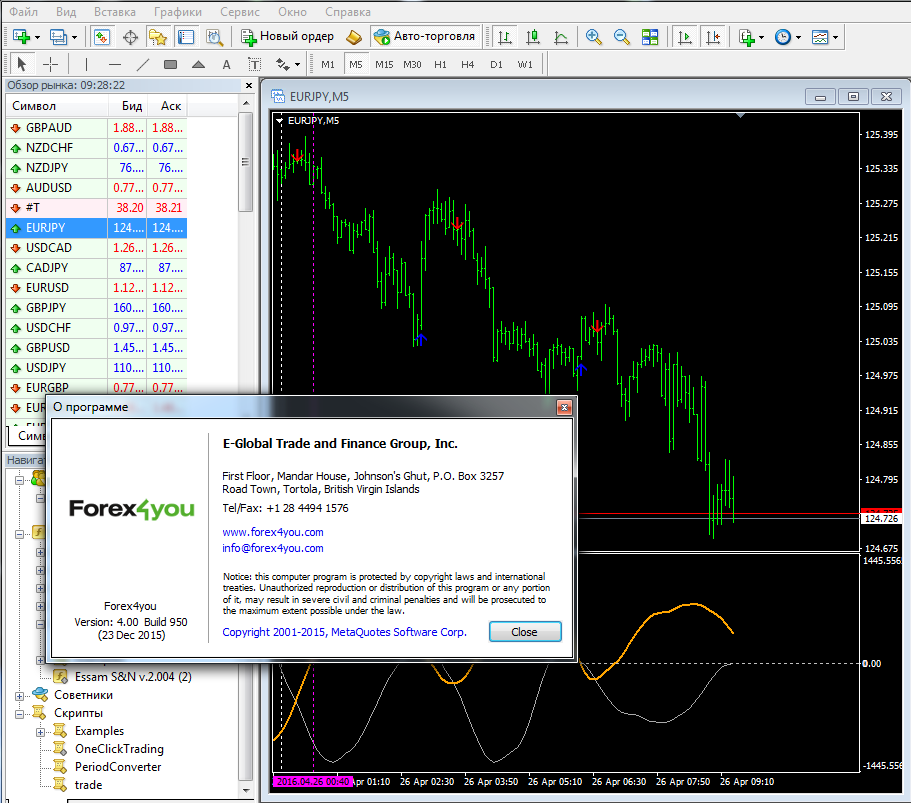Open the Сервис menu

[x=239, y=12]
